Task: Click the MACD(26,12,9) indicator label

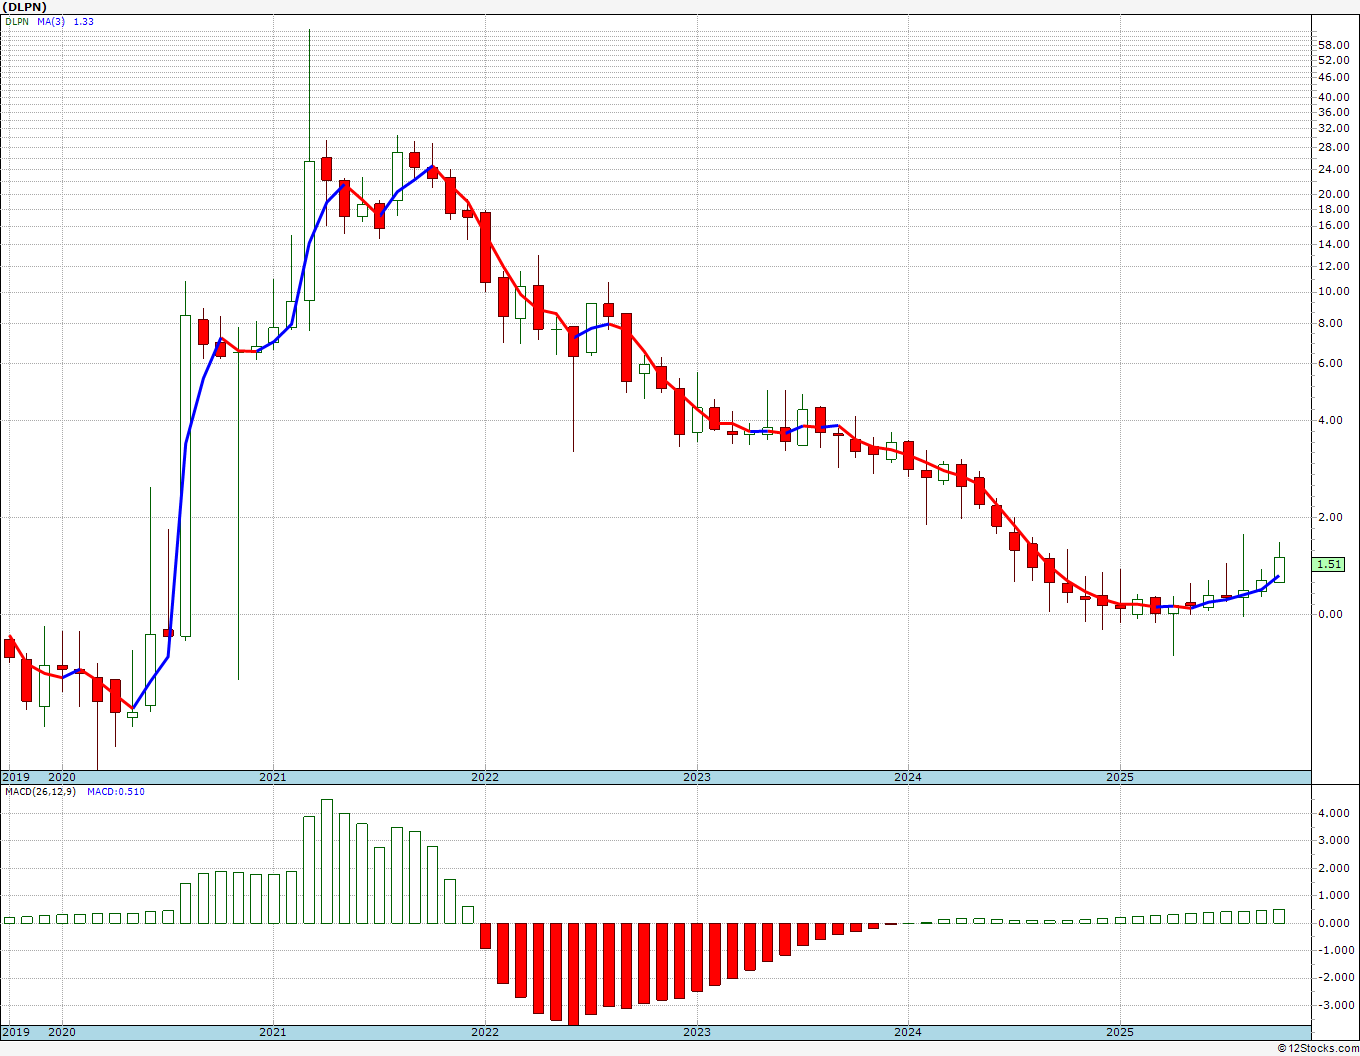Action: pos(40,792)
